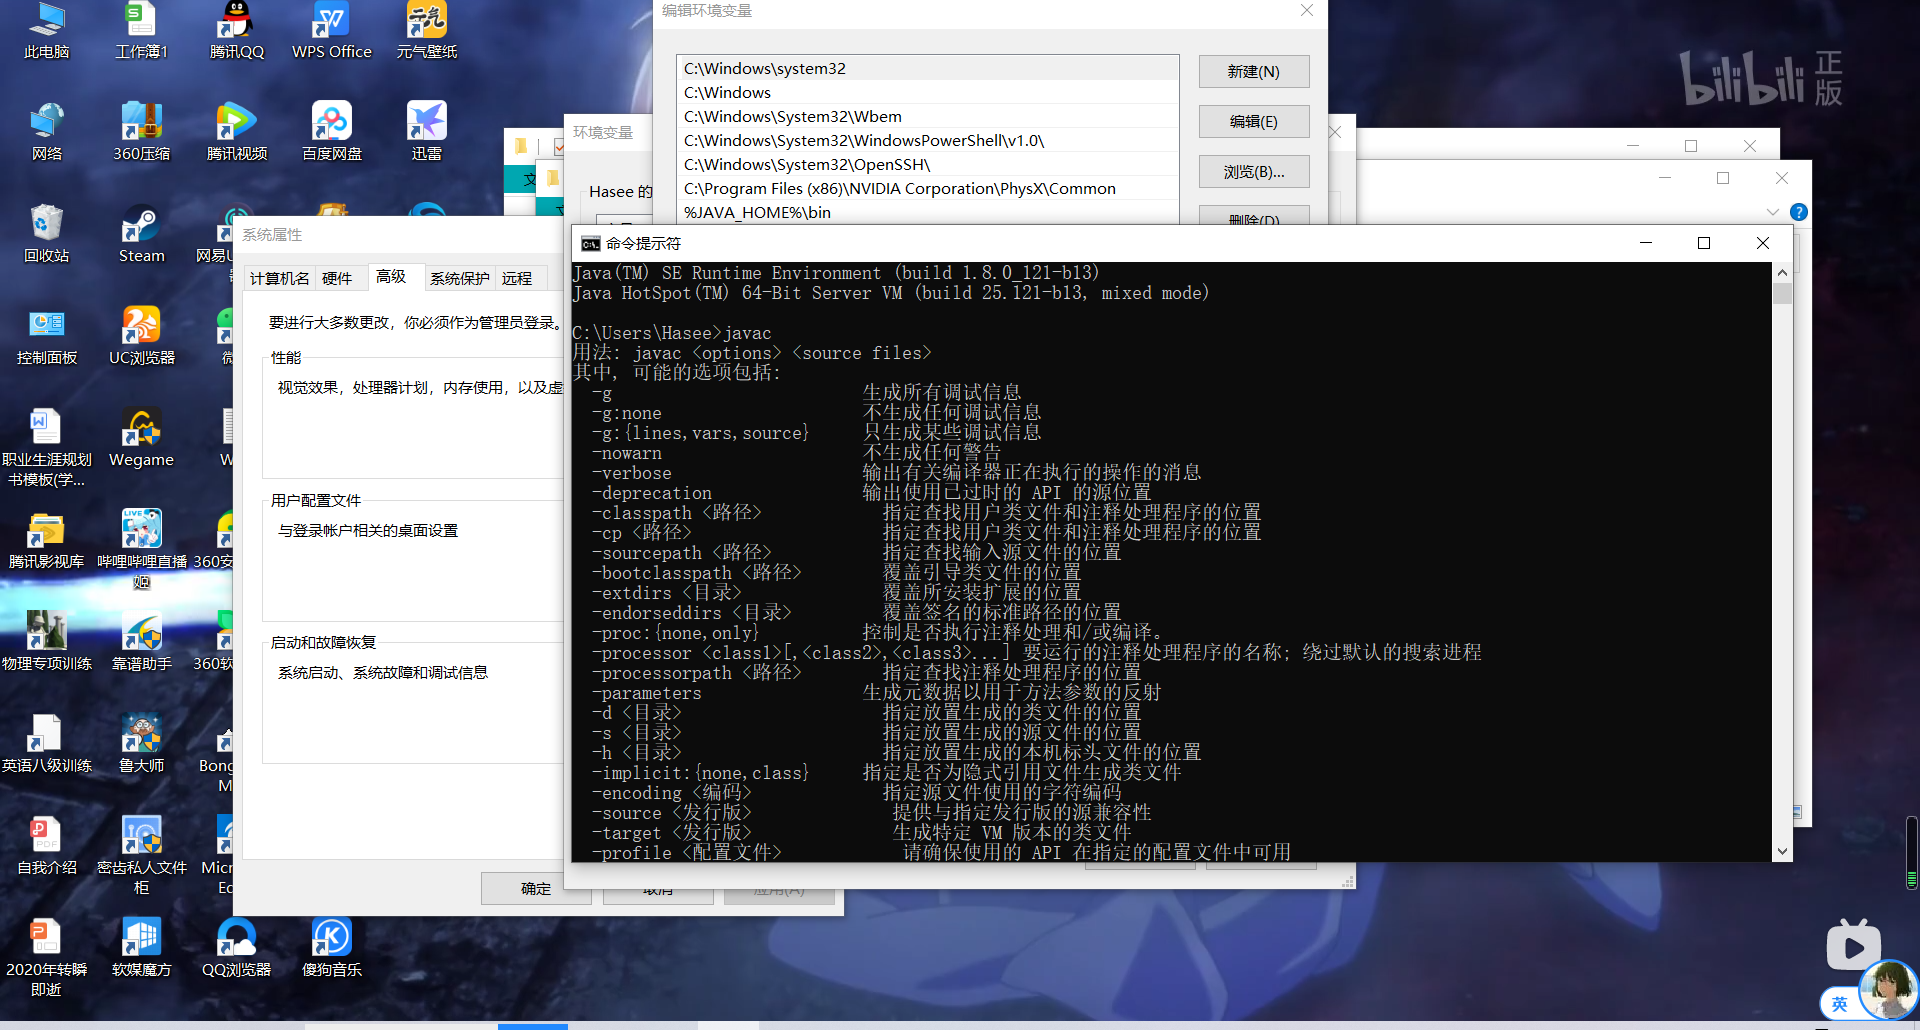This screenshot has height=1030, width=1920.
Task: Select the C:\Windows\system32 path entry
Action: [x=928, y=68]
